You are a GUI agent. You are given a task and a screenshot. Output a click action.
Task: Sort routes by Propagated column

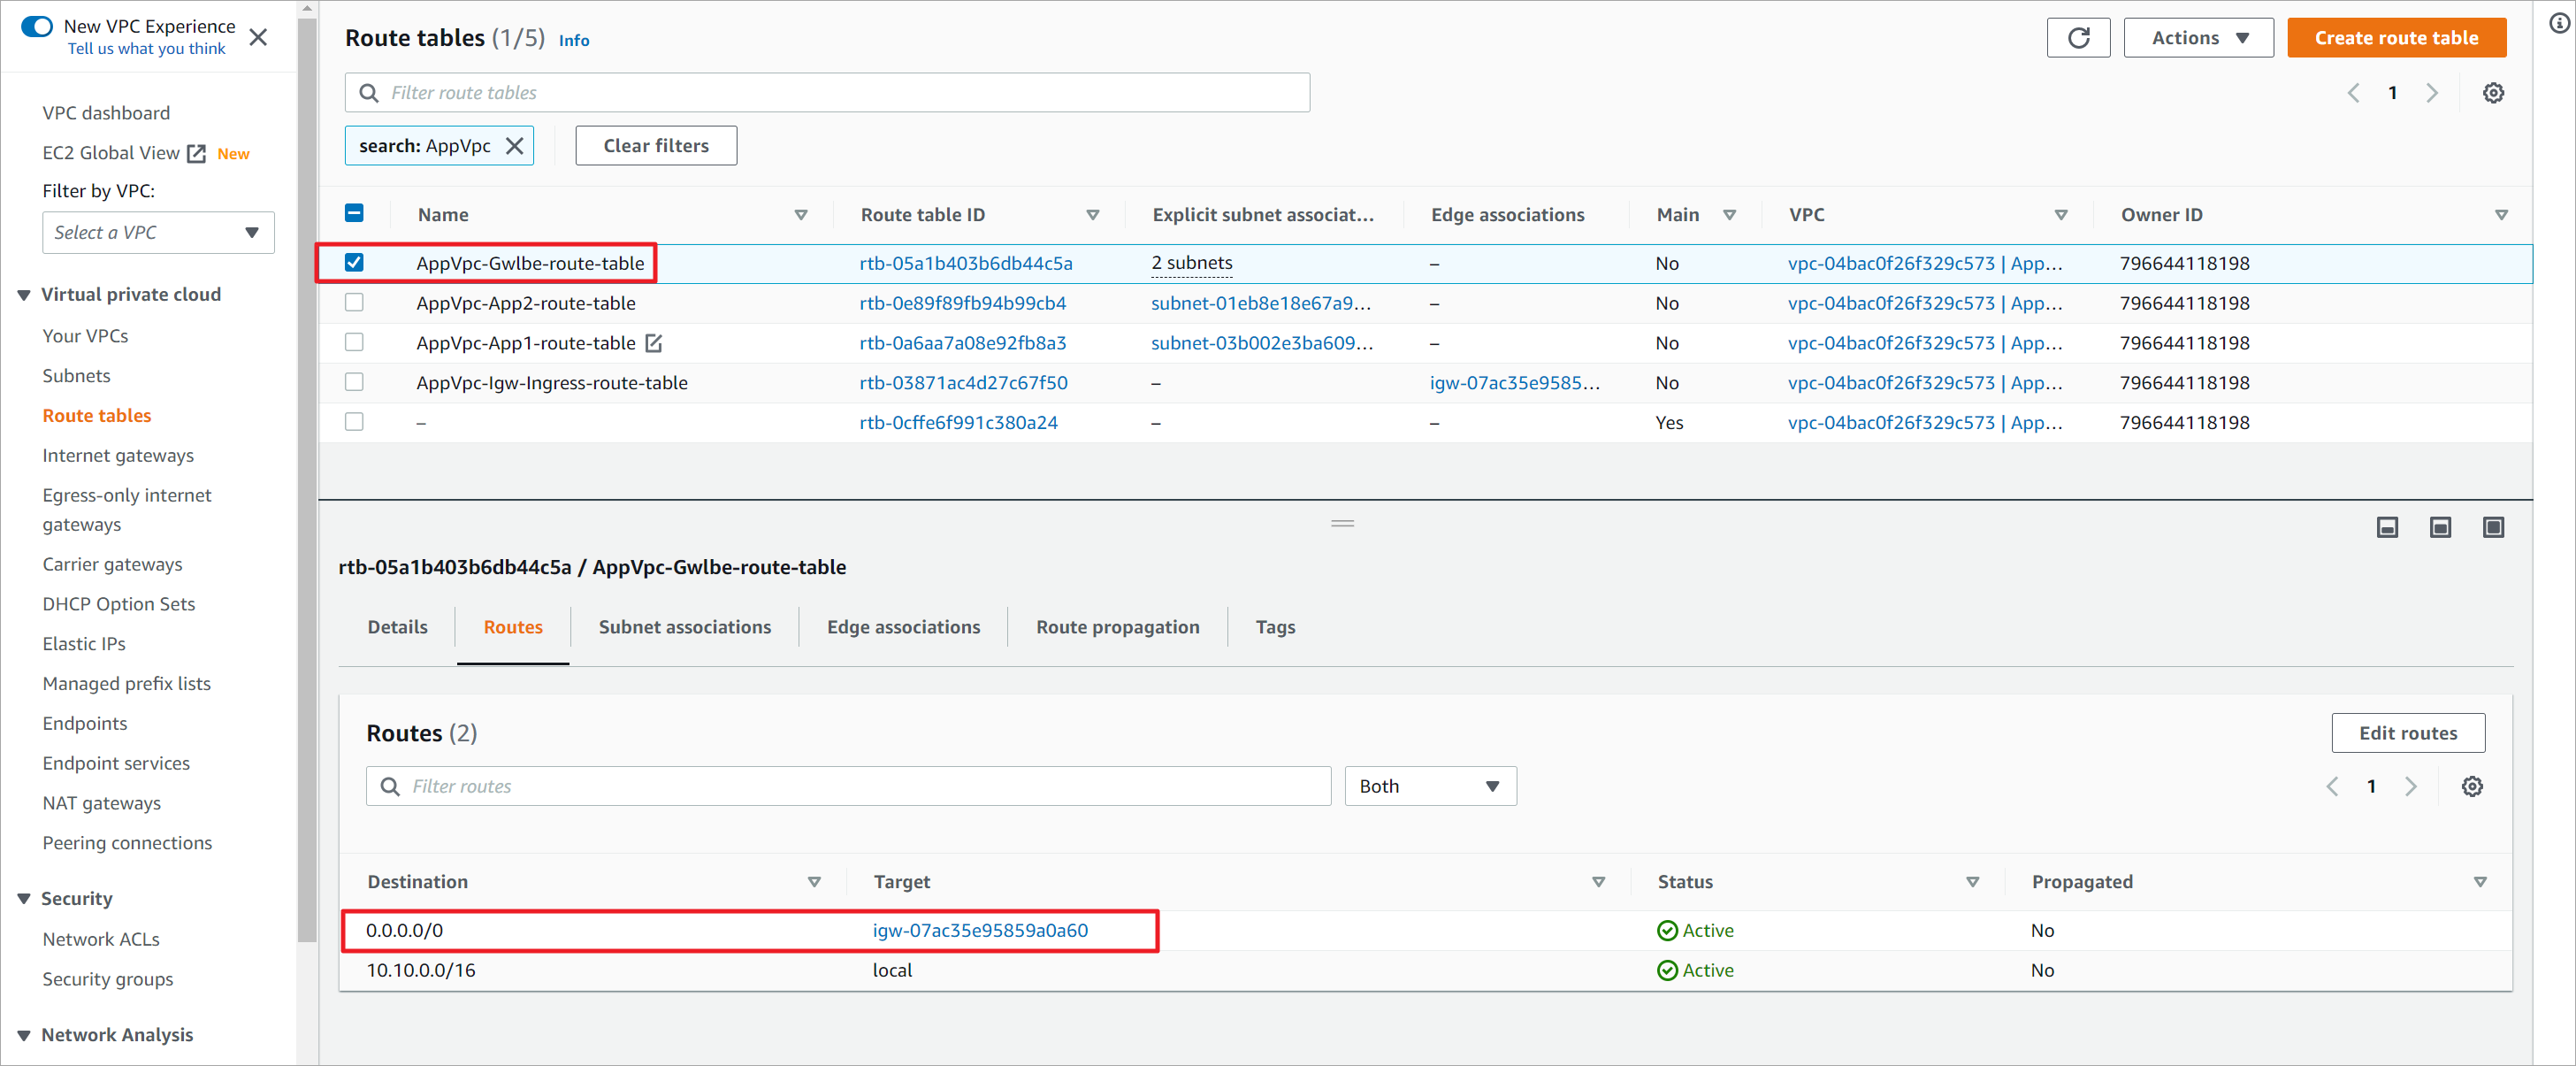[2480, 882]
